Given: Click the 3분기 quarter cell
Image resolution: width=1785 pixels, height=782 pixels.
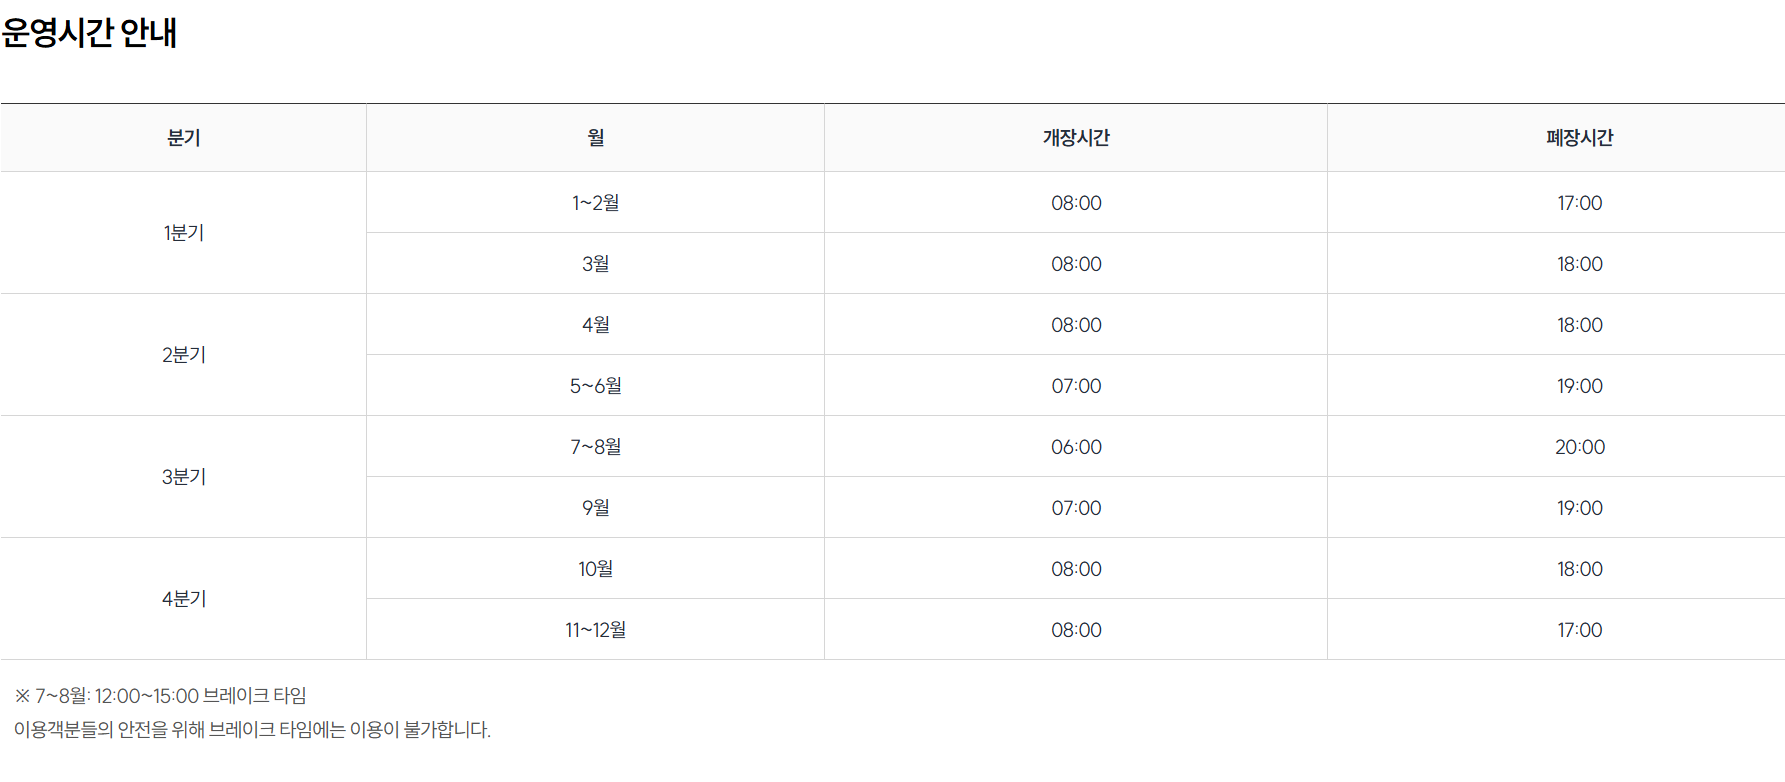Looking at the screenshot, I should coord(184,477).
